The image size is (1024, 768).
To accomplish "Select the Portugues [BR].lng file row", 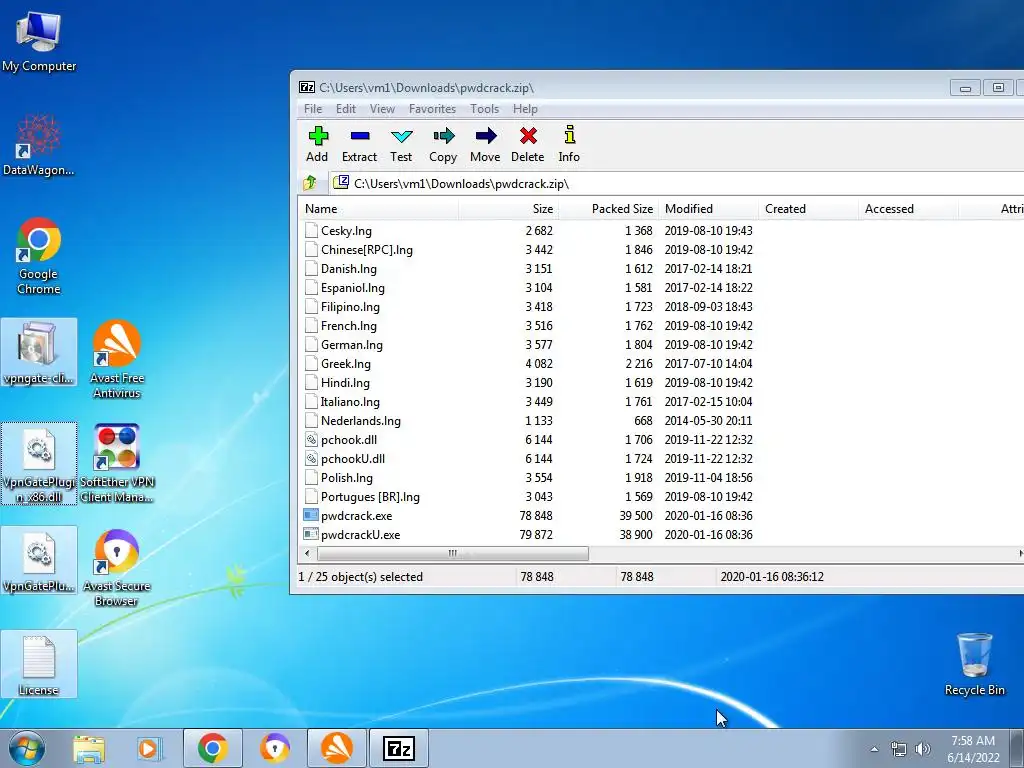I will (660, 496).
